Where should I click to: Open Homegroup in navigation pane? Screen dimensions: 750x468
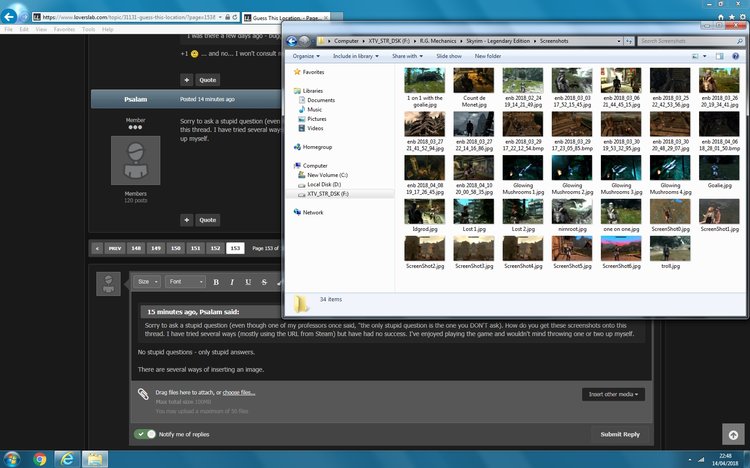click(x=317, y=147)
